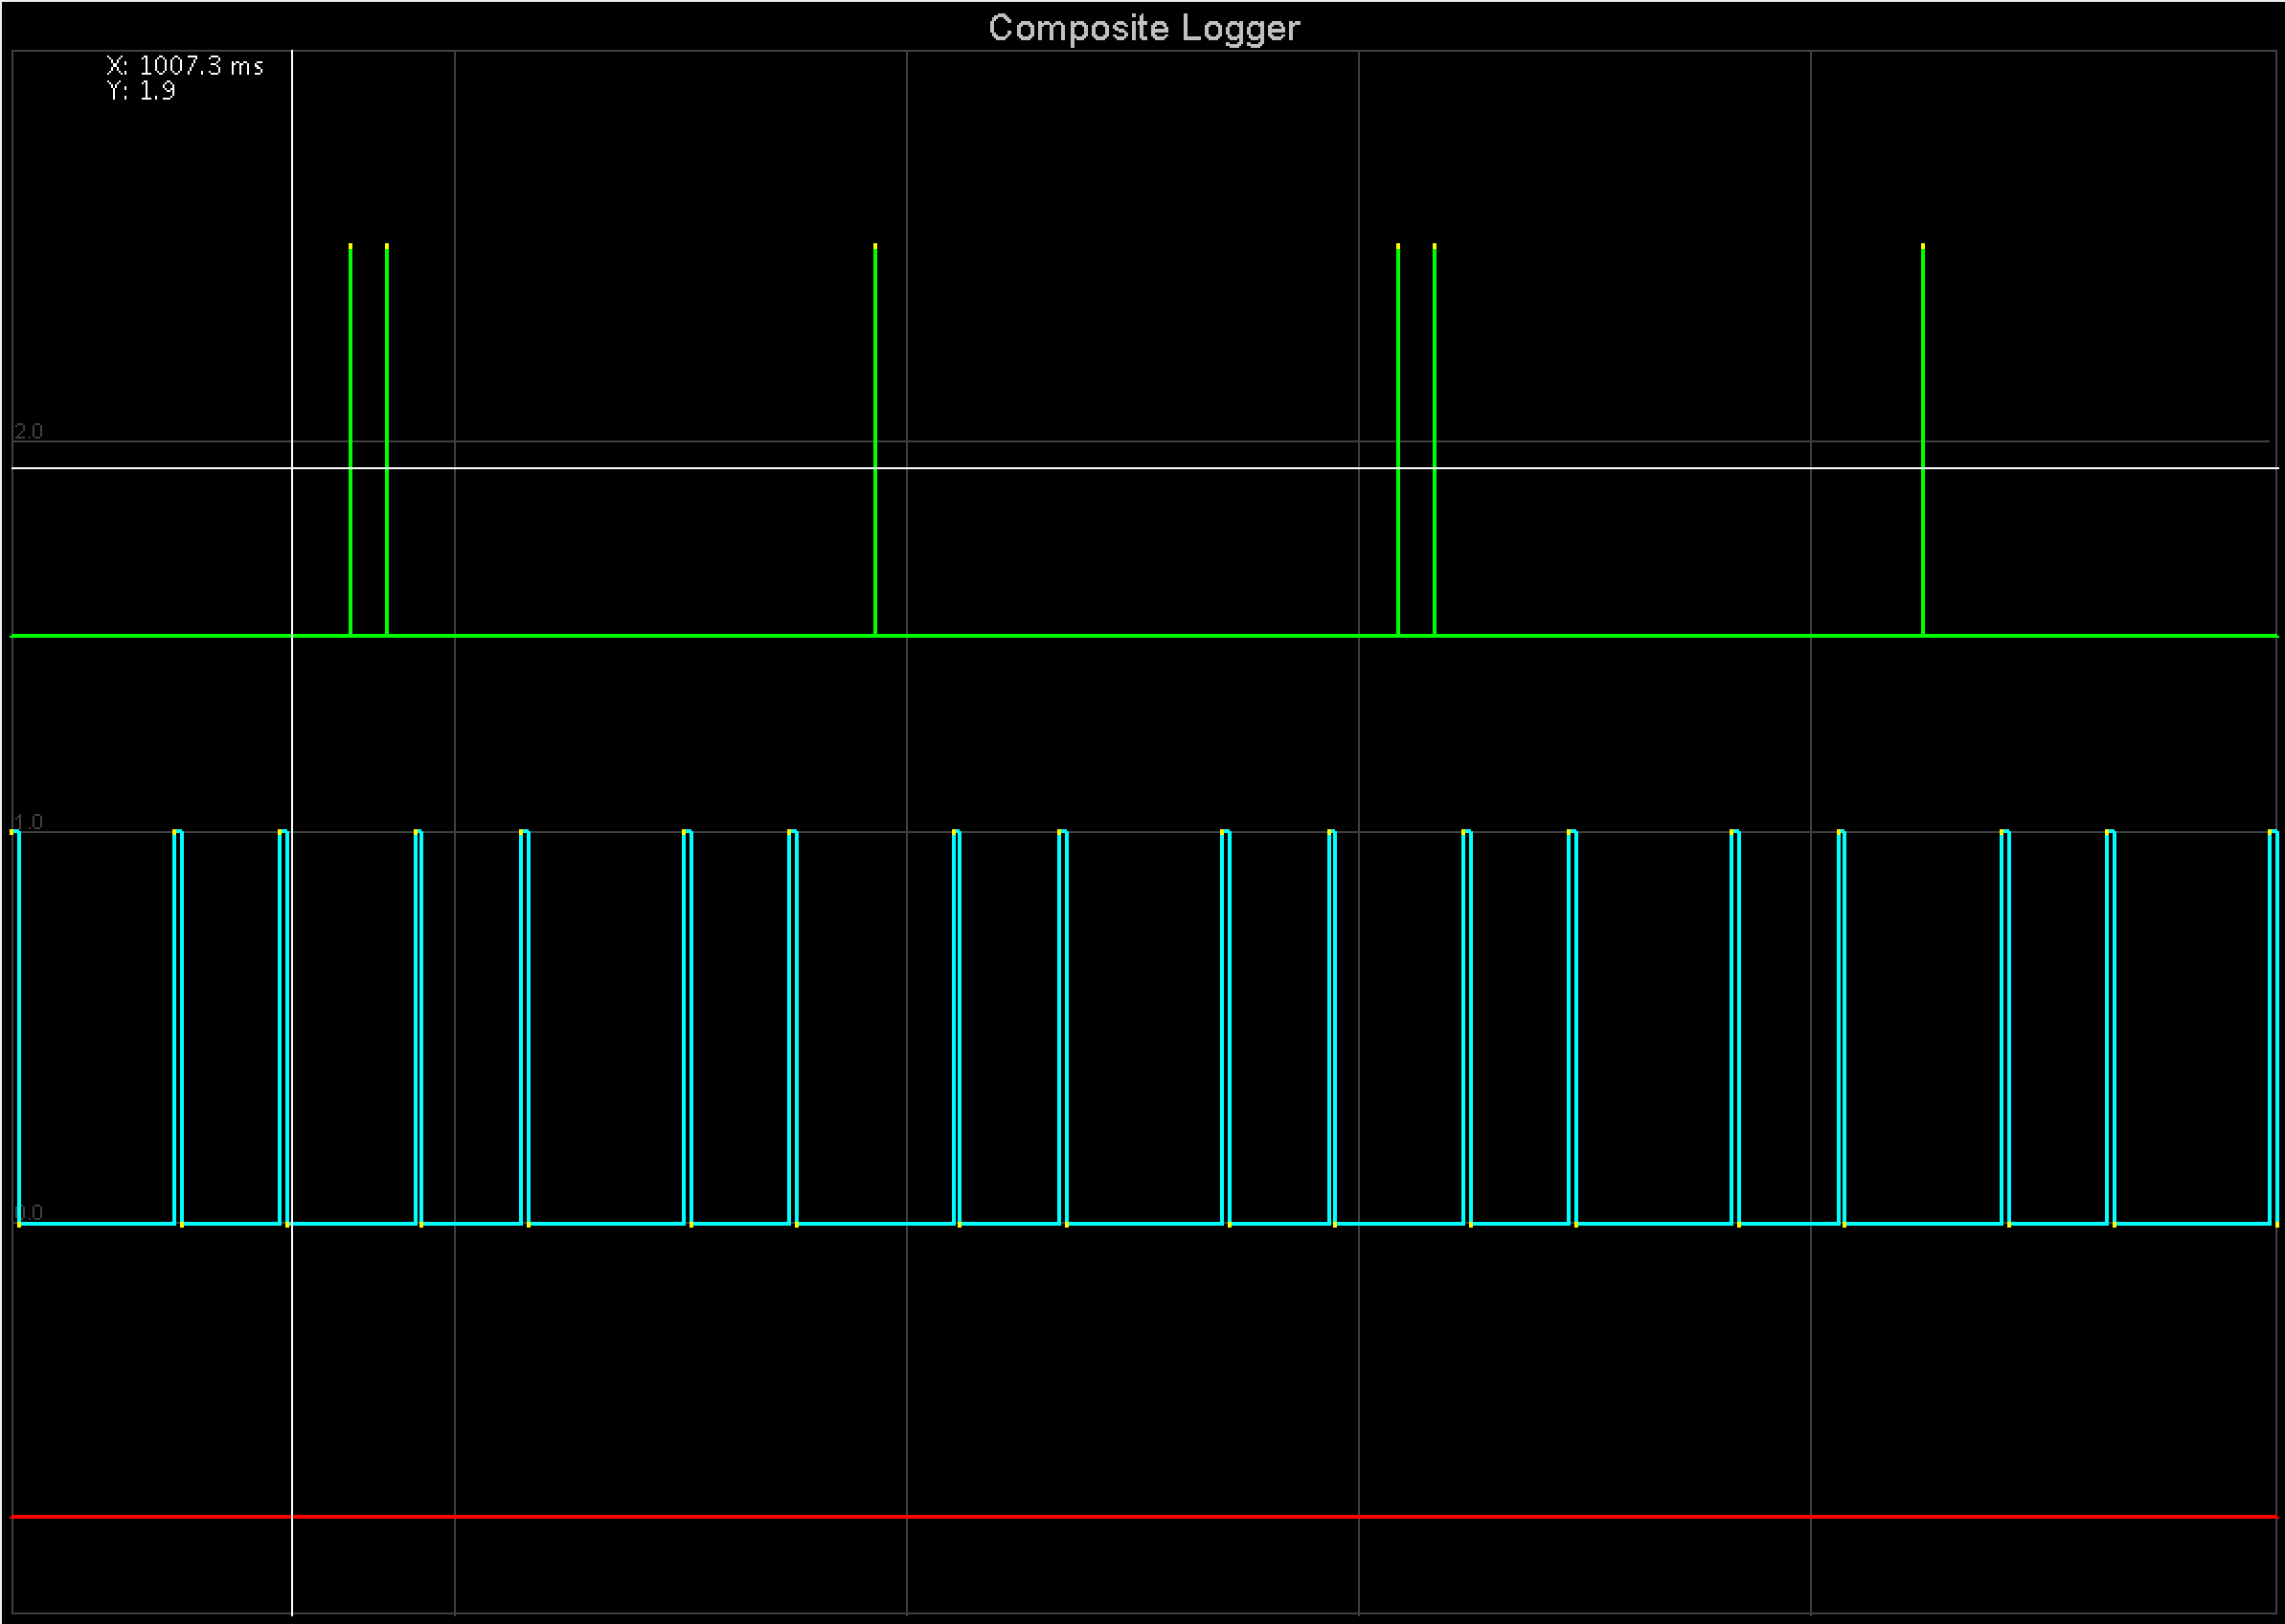
Task: Click the top of fourth green spike
Action: (1398, 246)
